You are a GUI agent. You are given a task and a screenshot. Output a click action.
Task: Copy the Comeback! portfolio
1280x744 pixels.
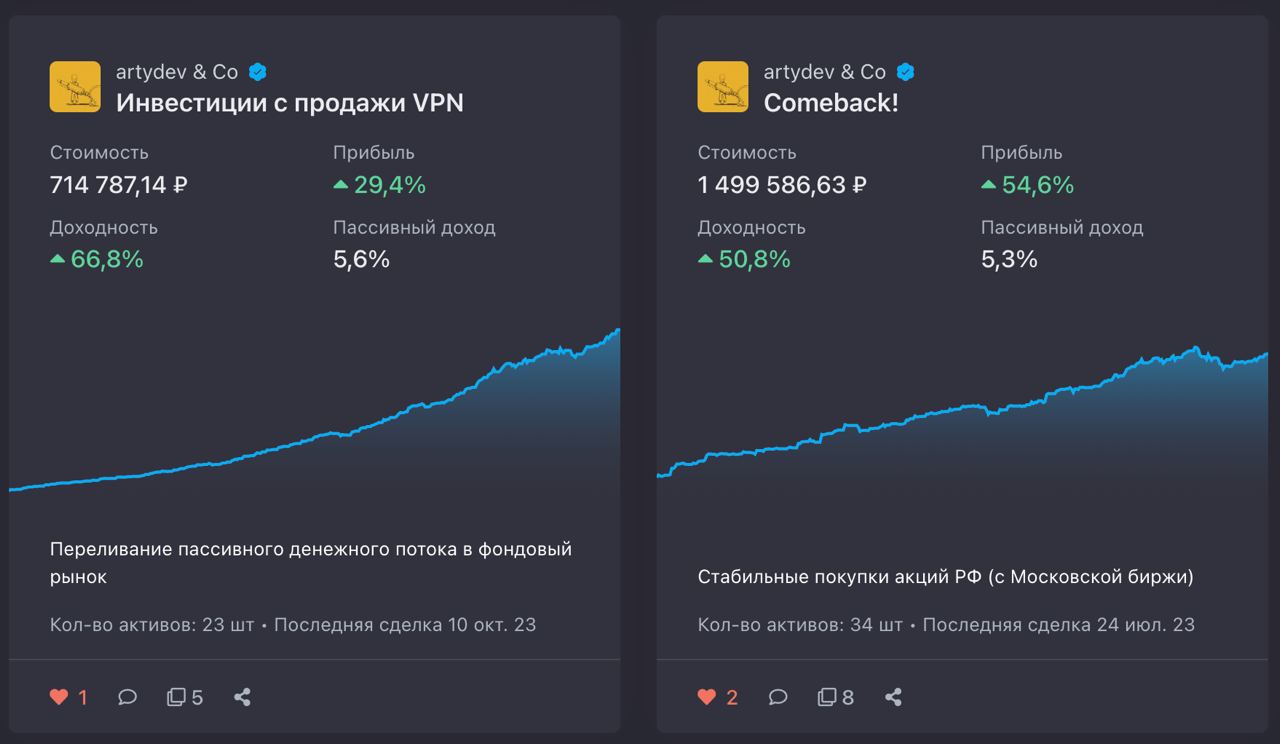coord(827,697)
